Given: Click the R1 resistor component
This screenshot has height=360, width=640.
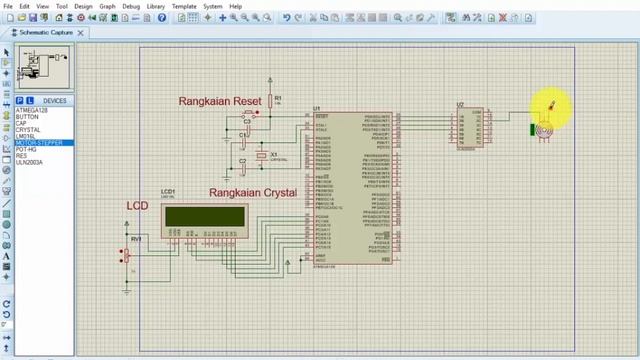Looking at the screenshot, I should point(270,101).
